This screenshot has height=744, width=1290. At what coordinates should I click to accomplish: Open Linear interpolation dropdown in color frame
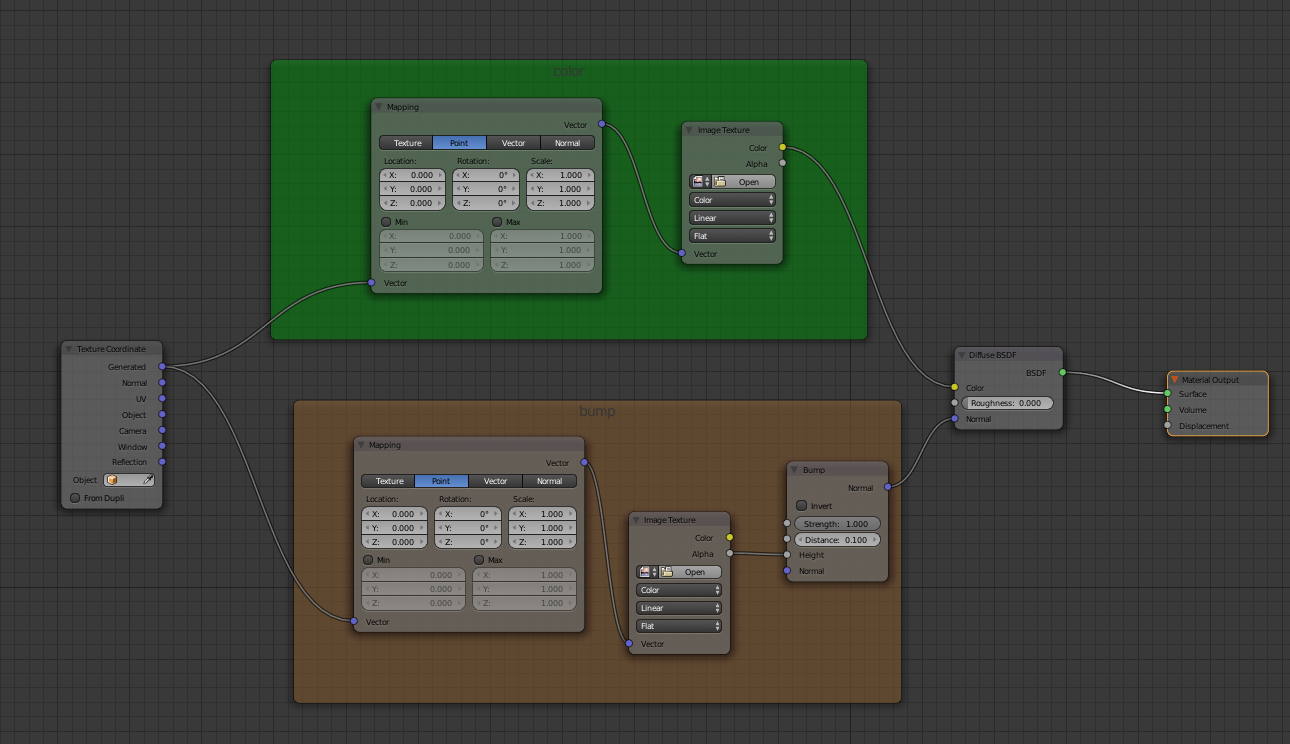pyautogui.click(x=732, y=218)
